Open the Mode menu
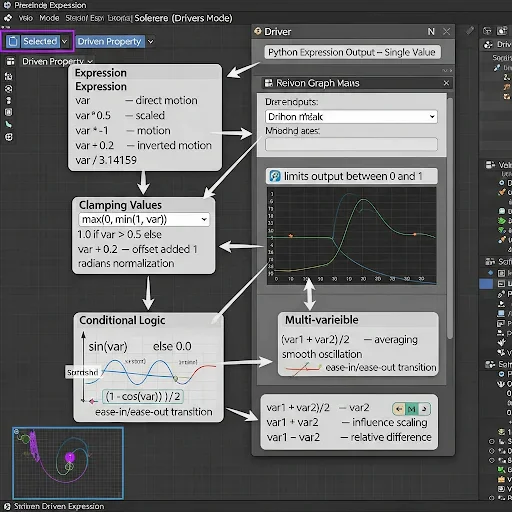Screen dimensions: 512x512 click(49, 18)
